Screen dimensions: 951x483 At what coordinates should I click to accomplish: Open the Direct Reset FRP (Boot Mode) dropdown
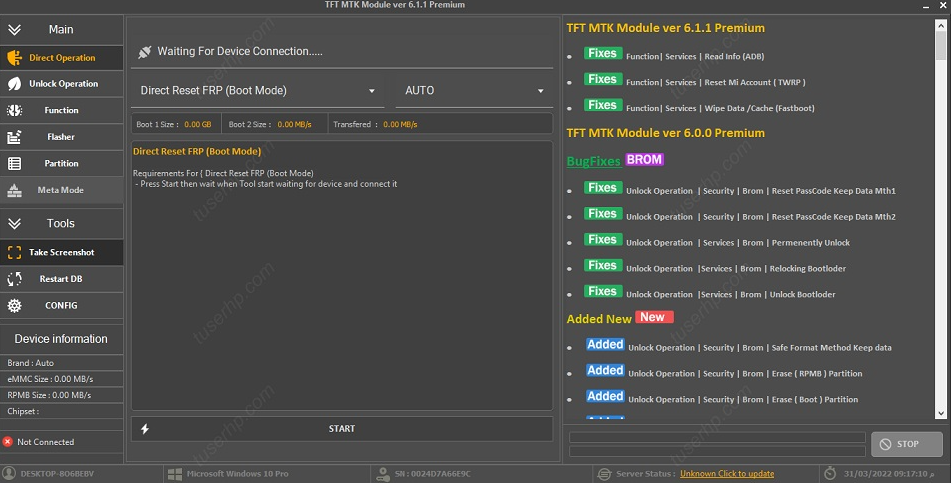click(258, 91)
